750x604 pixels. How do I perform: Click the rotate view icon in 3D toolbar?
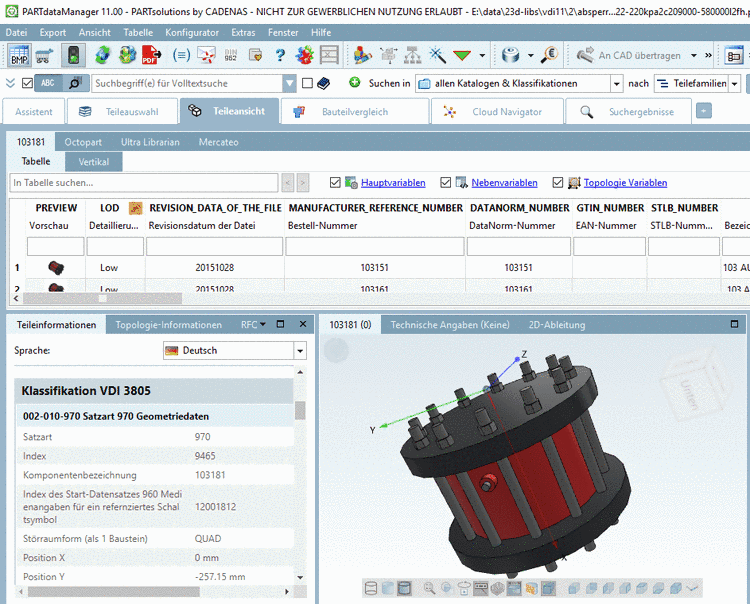[x=463, y=588]
